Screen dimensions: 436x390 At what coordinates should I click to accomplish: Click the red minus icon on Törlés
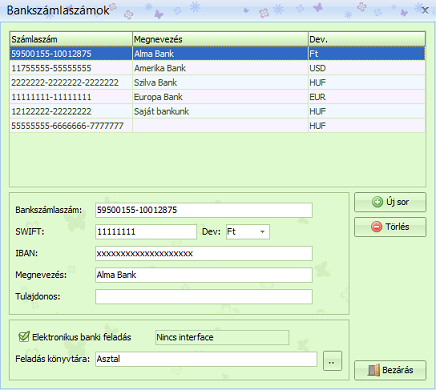[376, 227]
